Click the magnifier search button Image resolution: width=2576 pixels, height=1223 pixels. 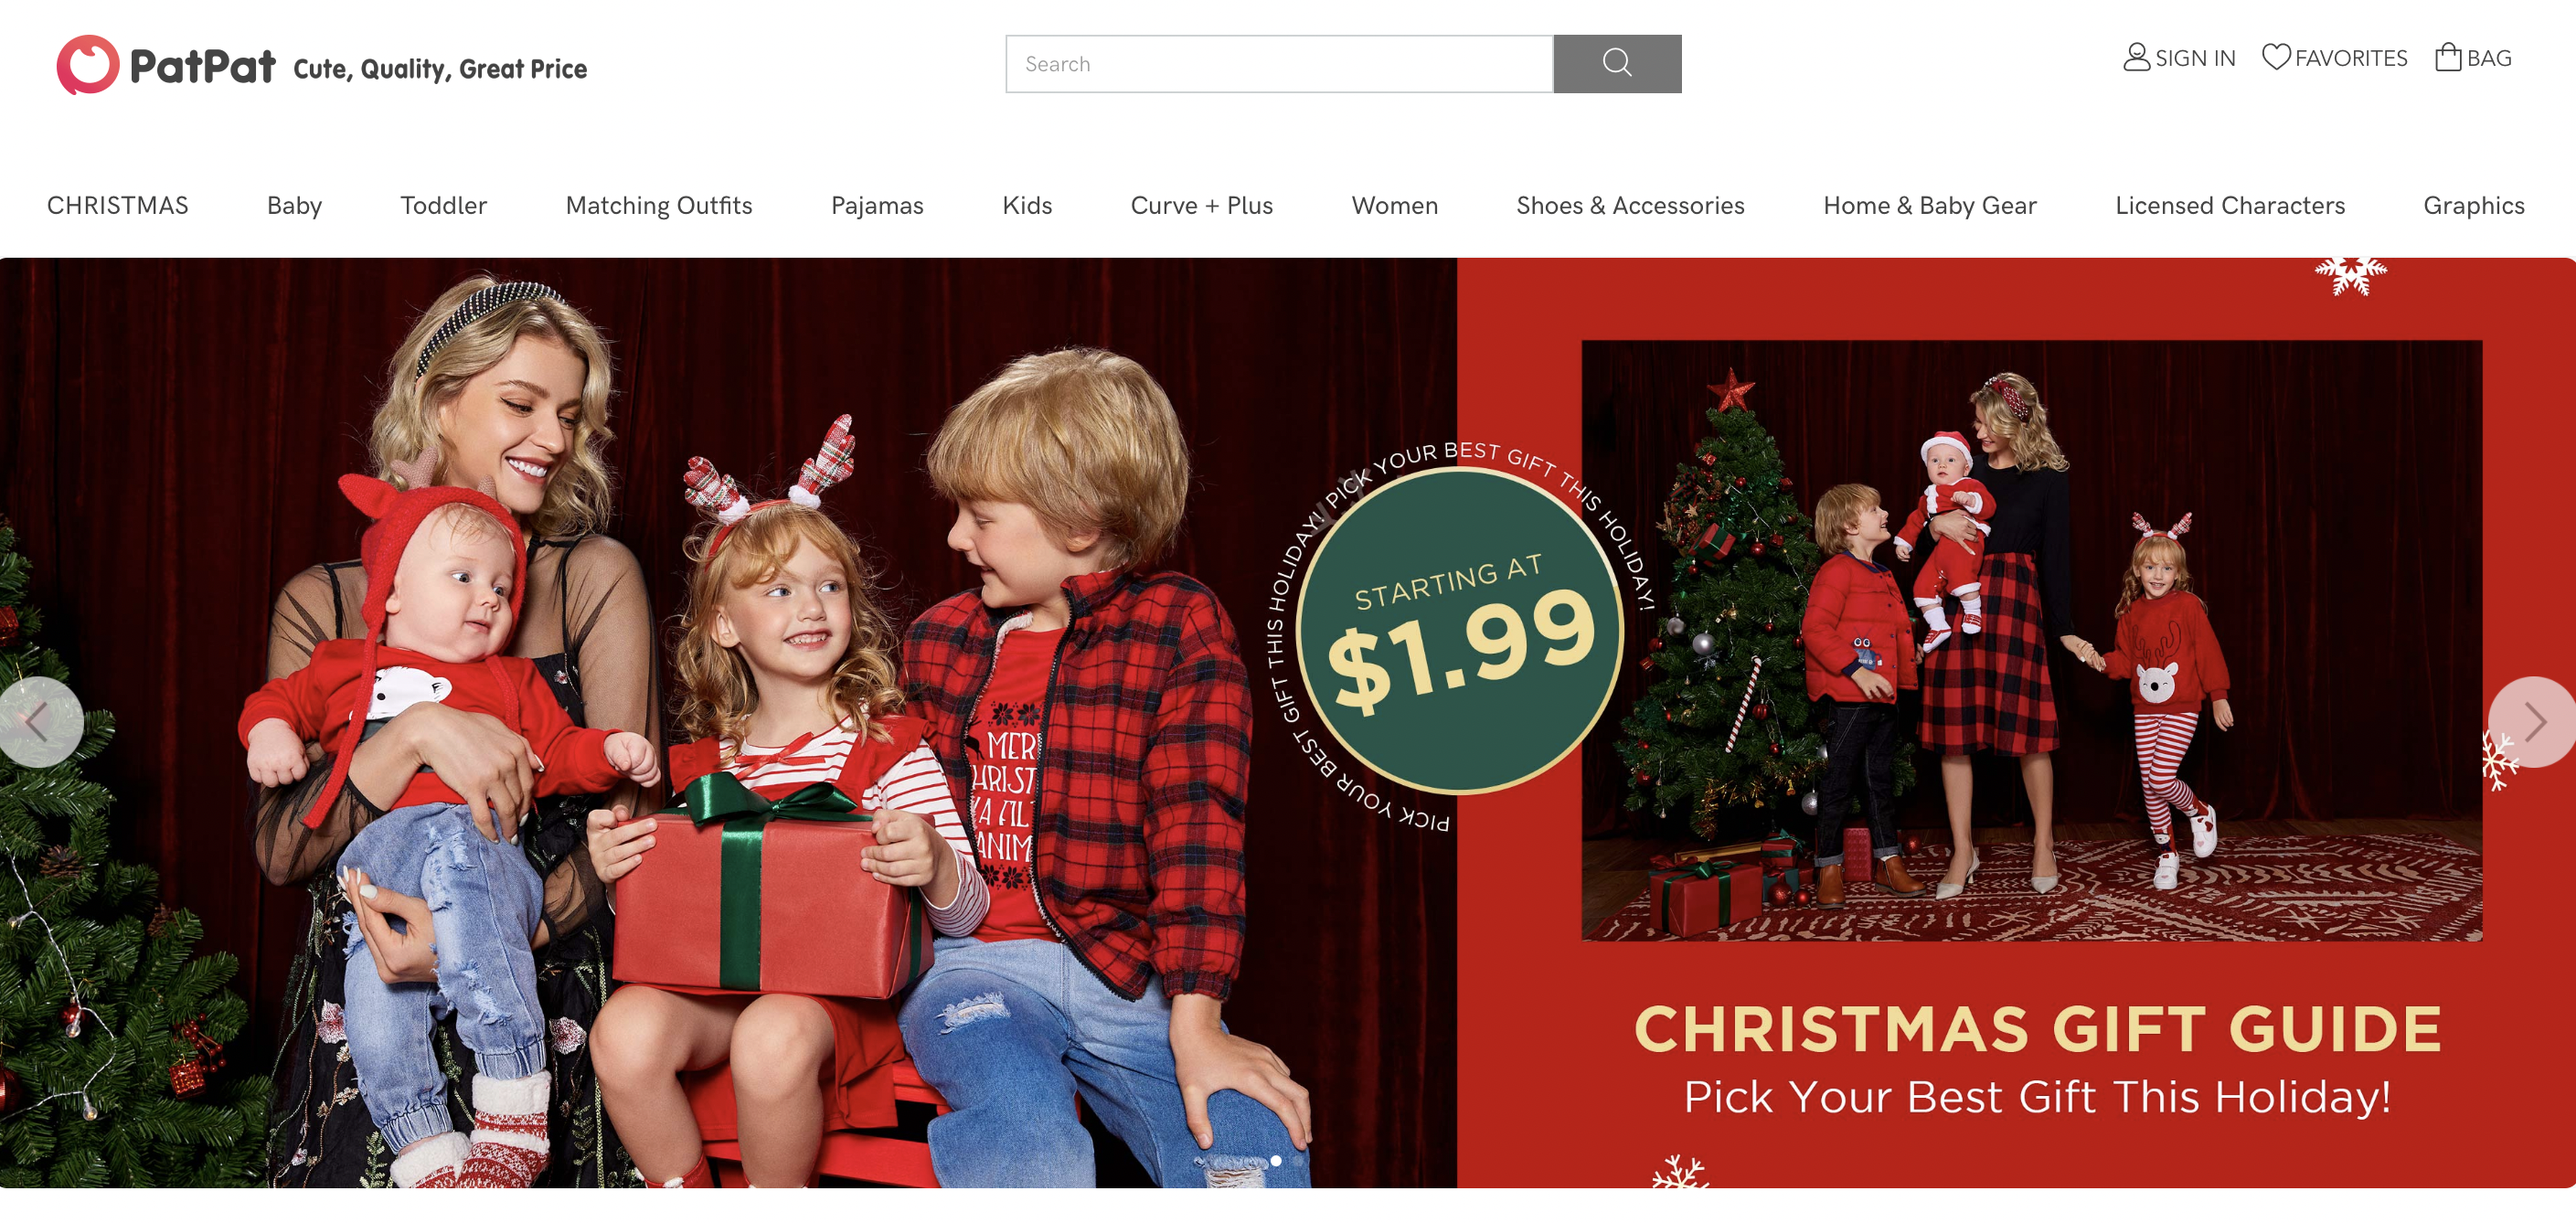tap(1617, 64)
